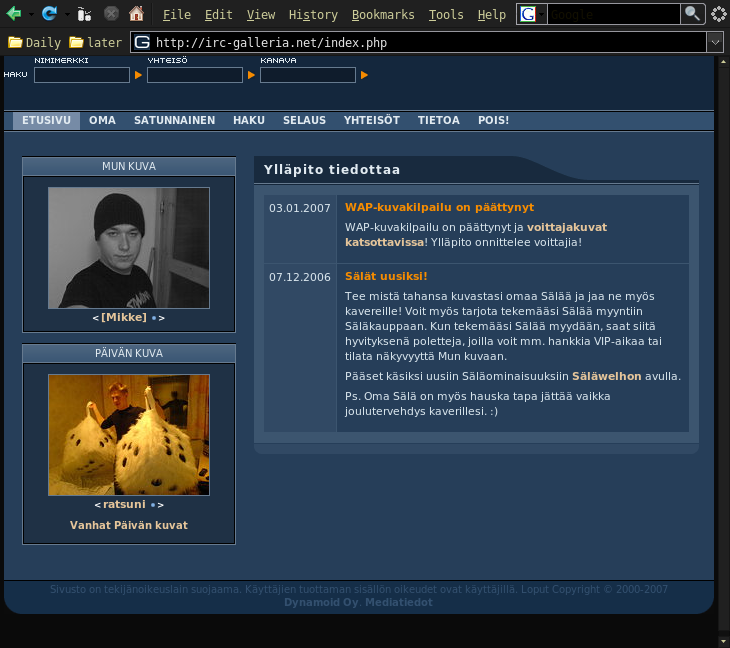The width and height of the screenshot is (730, 648).
Task: Expand the address bar history dropdown
Action: [715, 42]
